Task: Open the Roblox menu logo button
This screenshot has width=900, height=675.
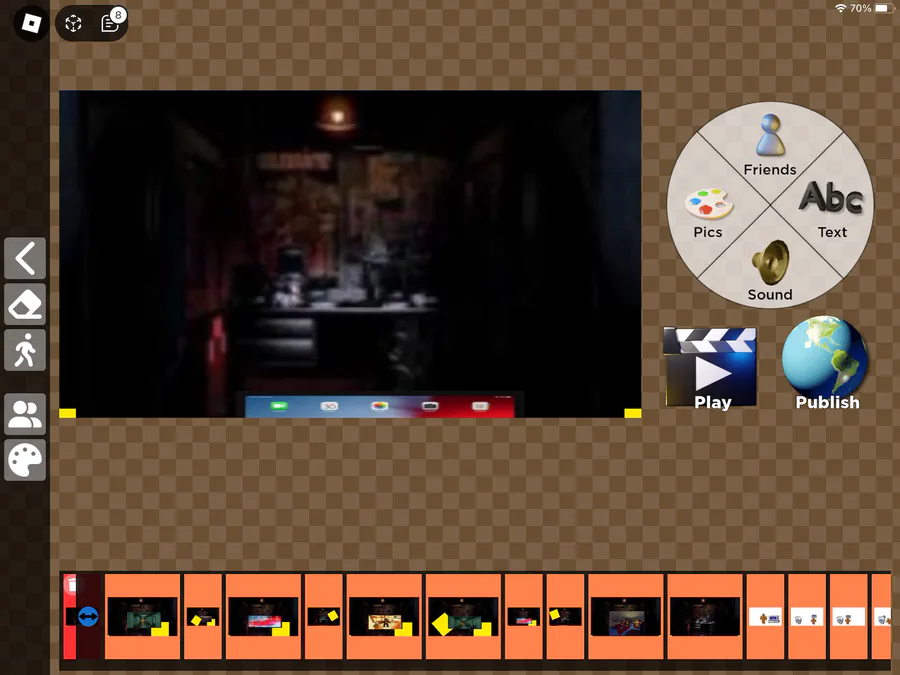Action: click(30, 23)
